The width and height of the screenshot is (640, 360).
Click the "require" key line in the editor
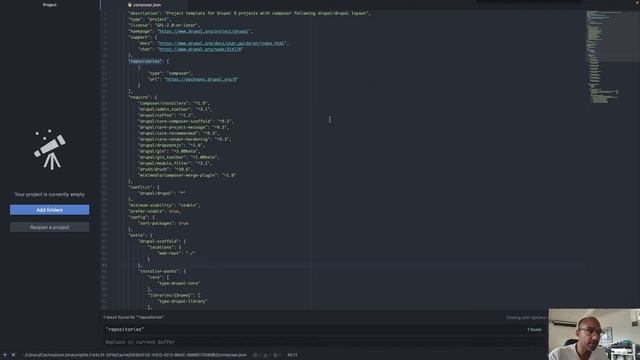pyautogui.click(x=143, y=97)
